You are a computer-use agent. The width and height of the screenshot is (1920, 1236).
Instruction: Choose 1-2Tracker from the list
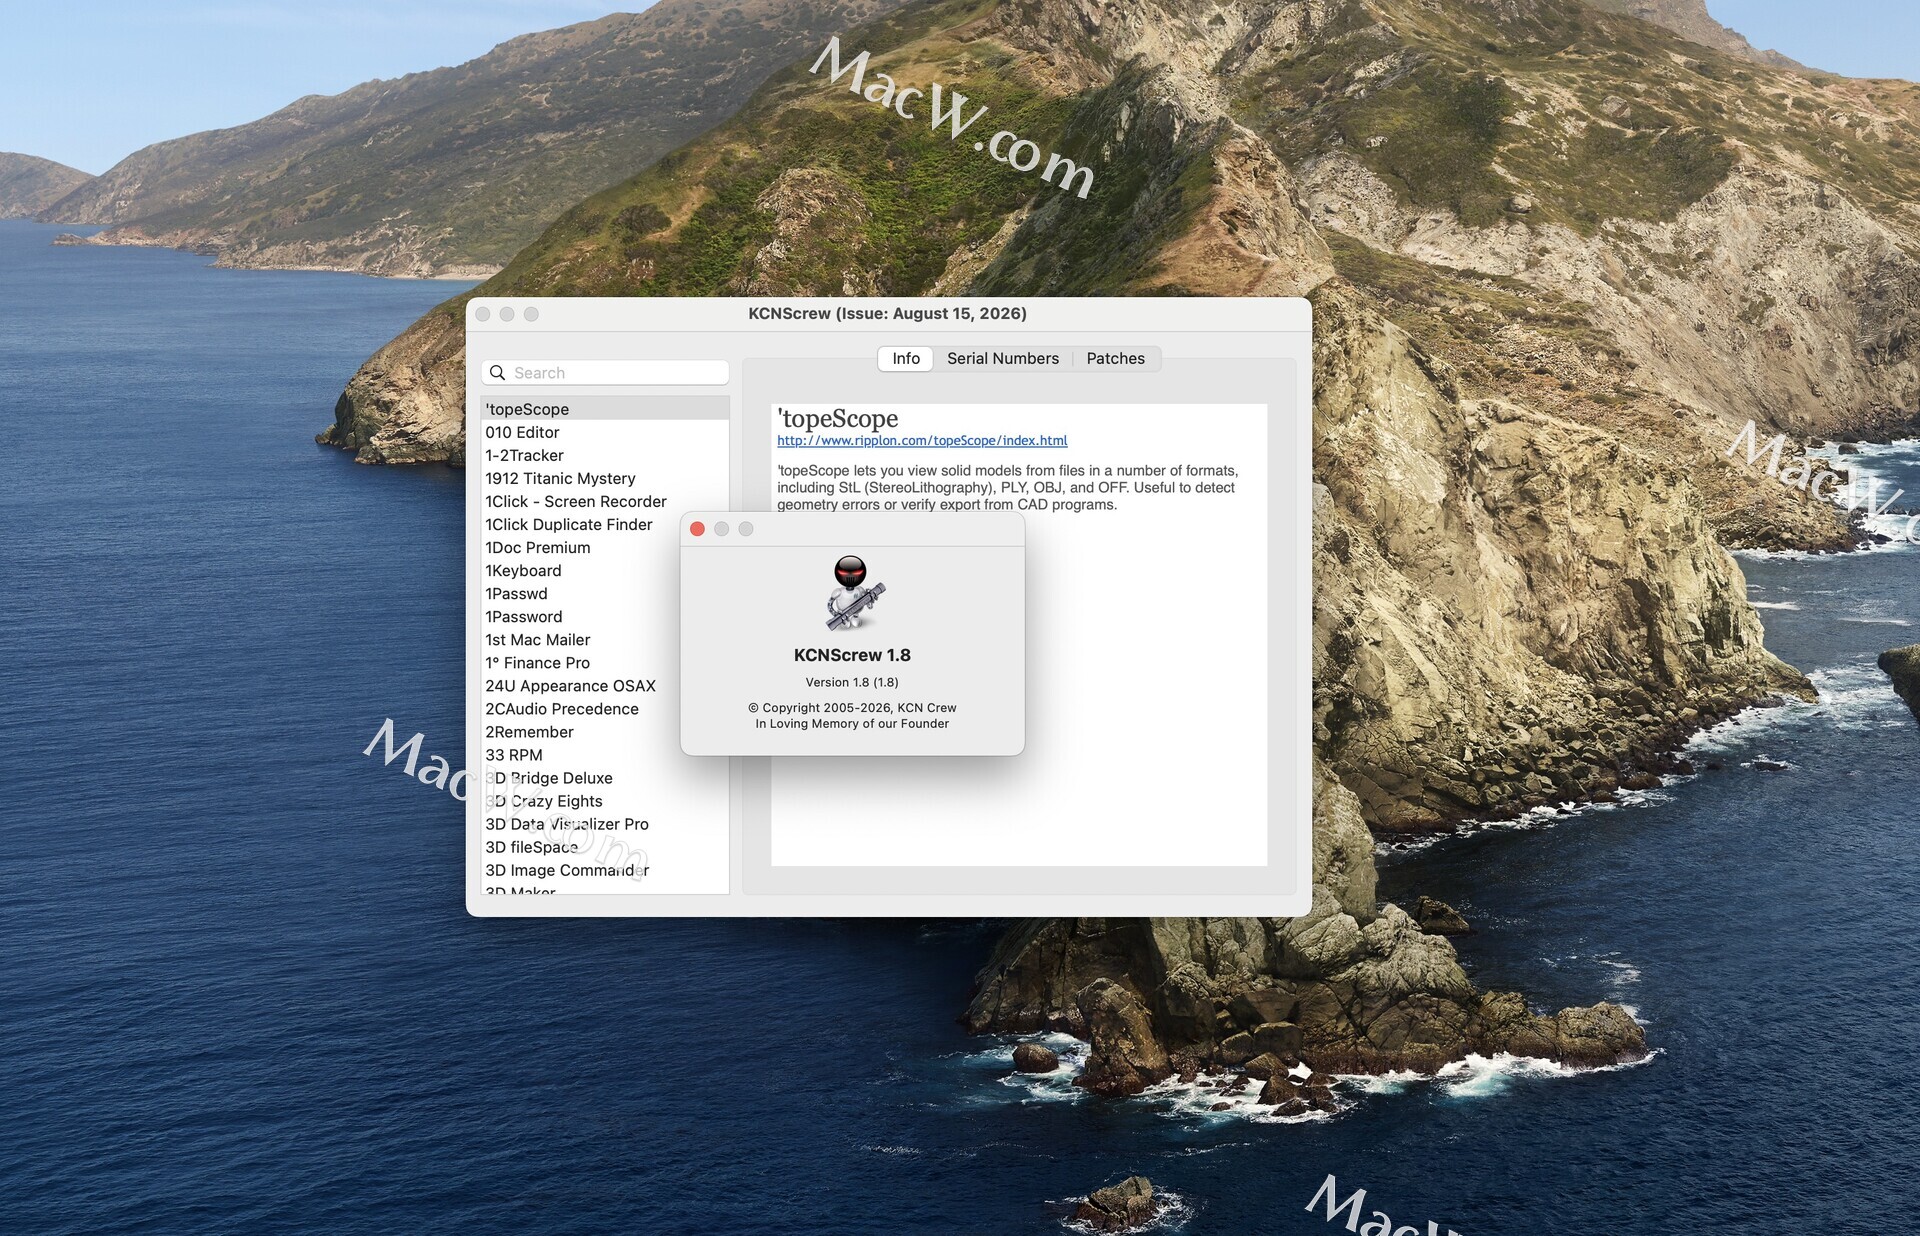pyautogui.click(x=605, y=455)
